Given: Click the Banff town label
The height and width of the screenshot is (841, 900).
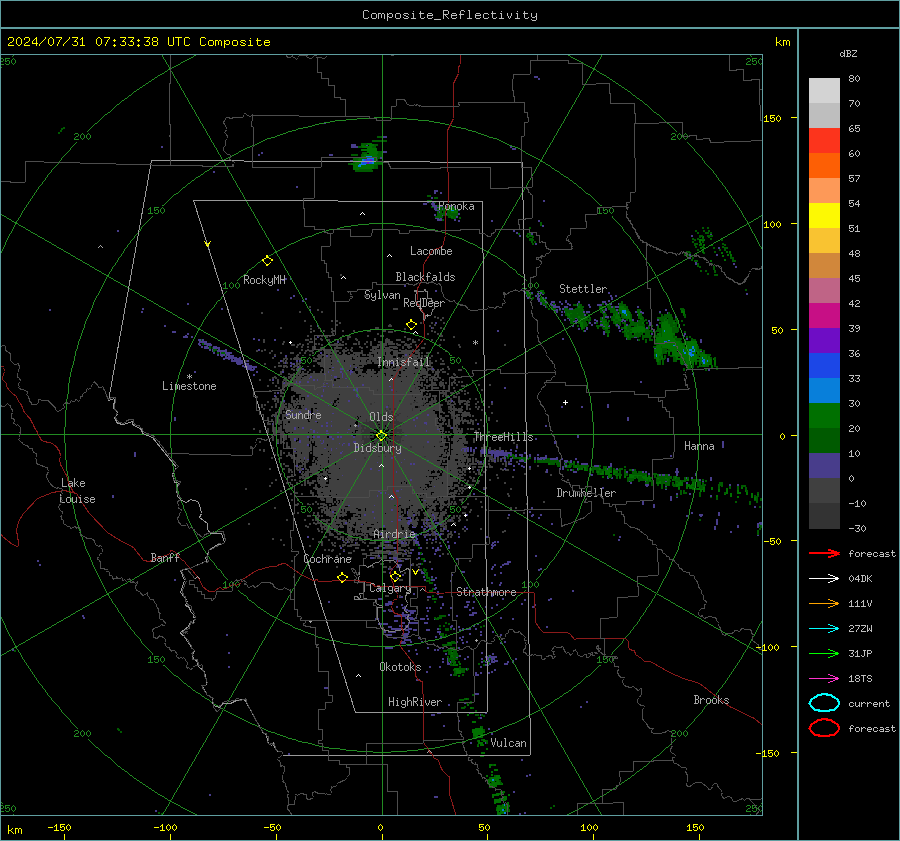Looking at the screenshot, I should (165, 557).
